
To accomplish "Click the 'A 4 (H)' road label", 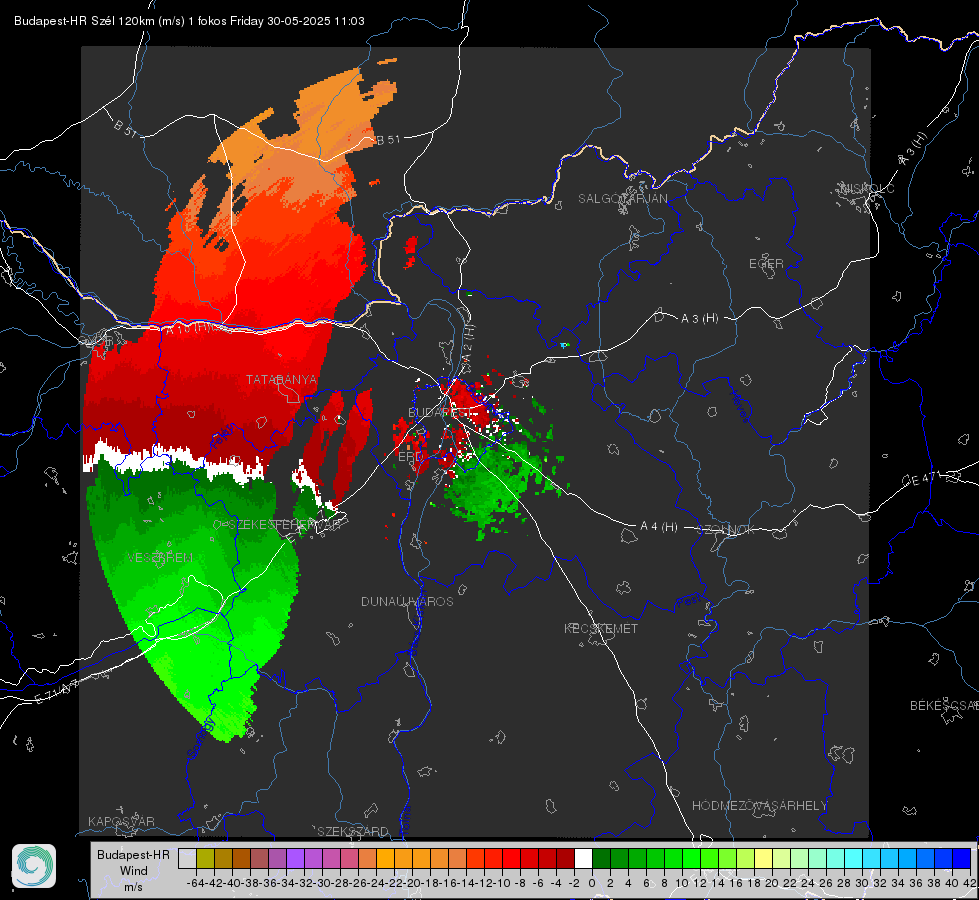I will (x=659, y=527).
